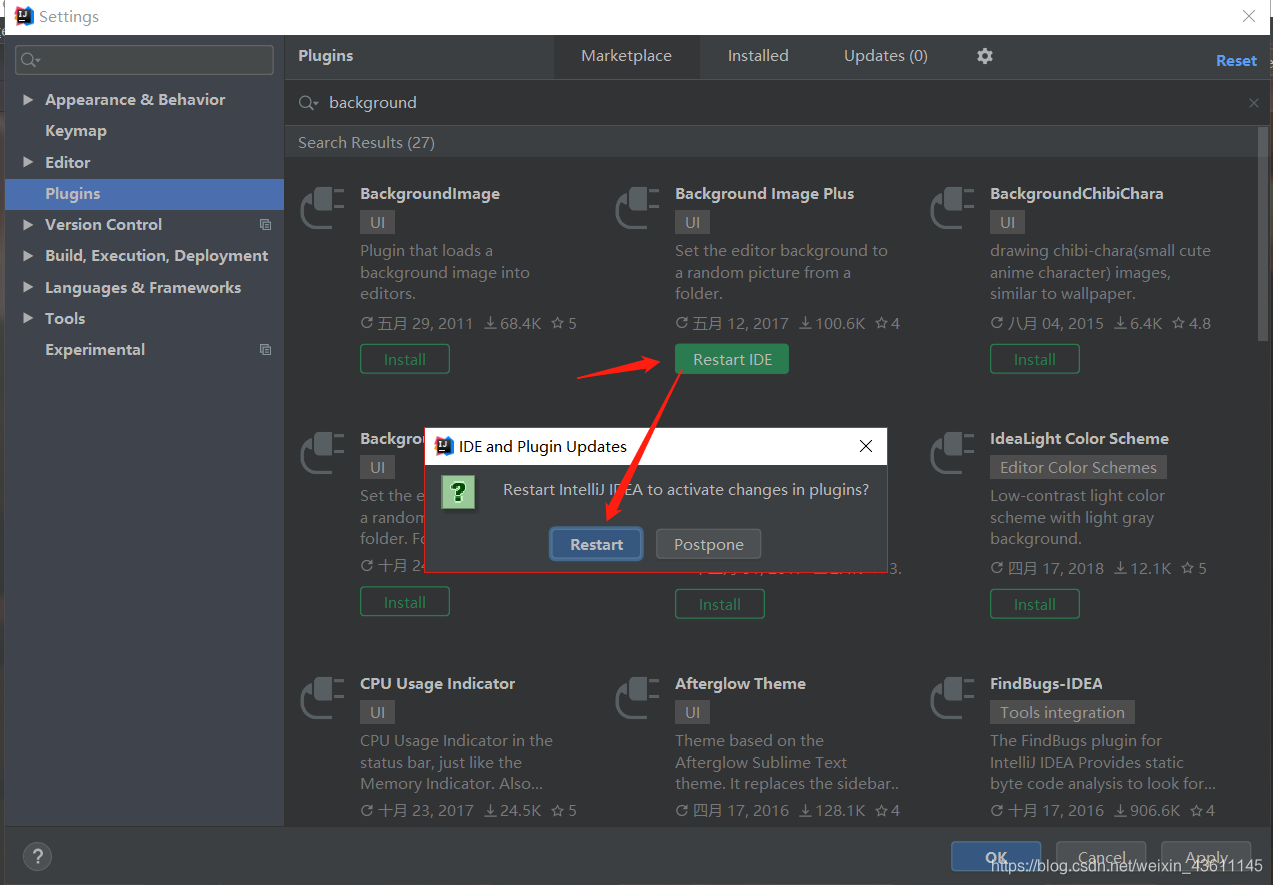Switch to the Marketplace tab
Viewport: 1273px width, 885px height.
626,56
